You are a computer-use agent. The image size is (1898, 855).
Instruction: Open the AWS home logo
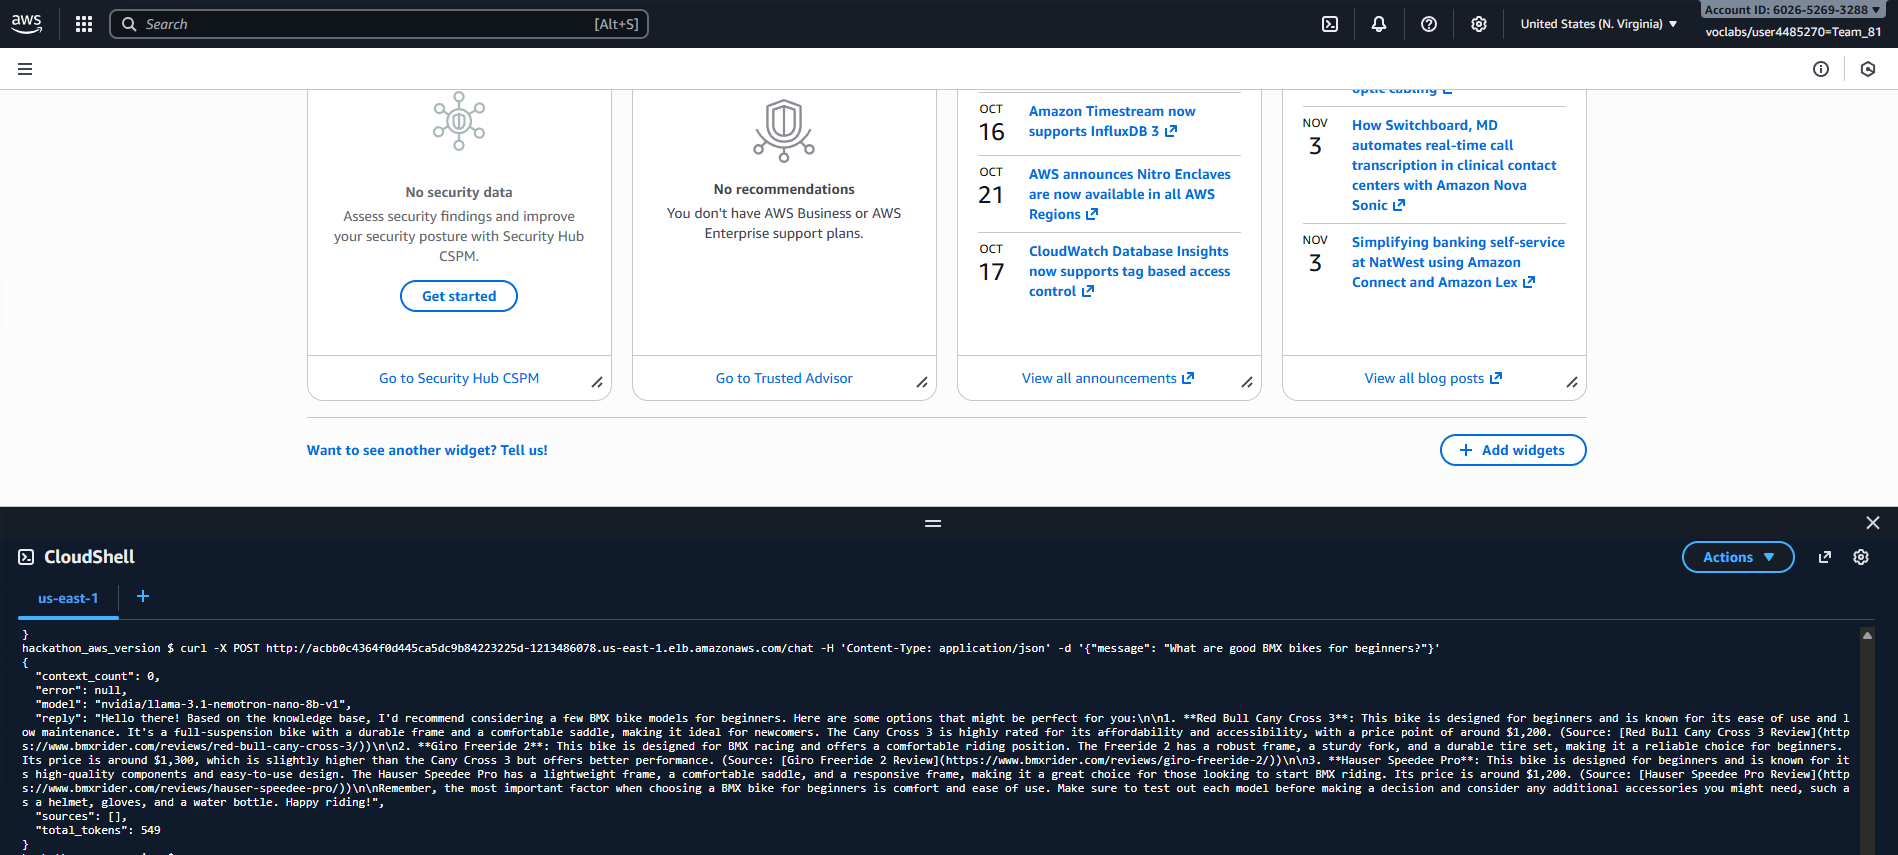click(x=27, y=24)
